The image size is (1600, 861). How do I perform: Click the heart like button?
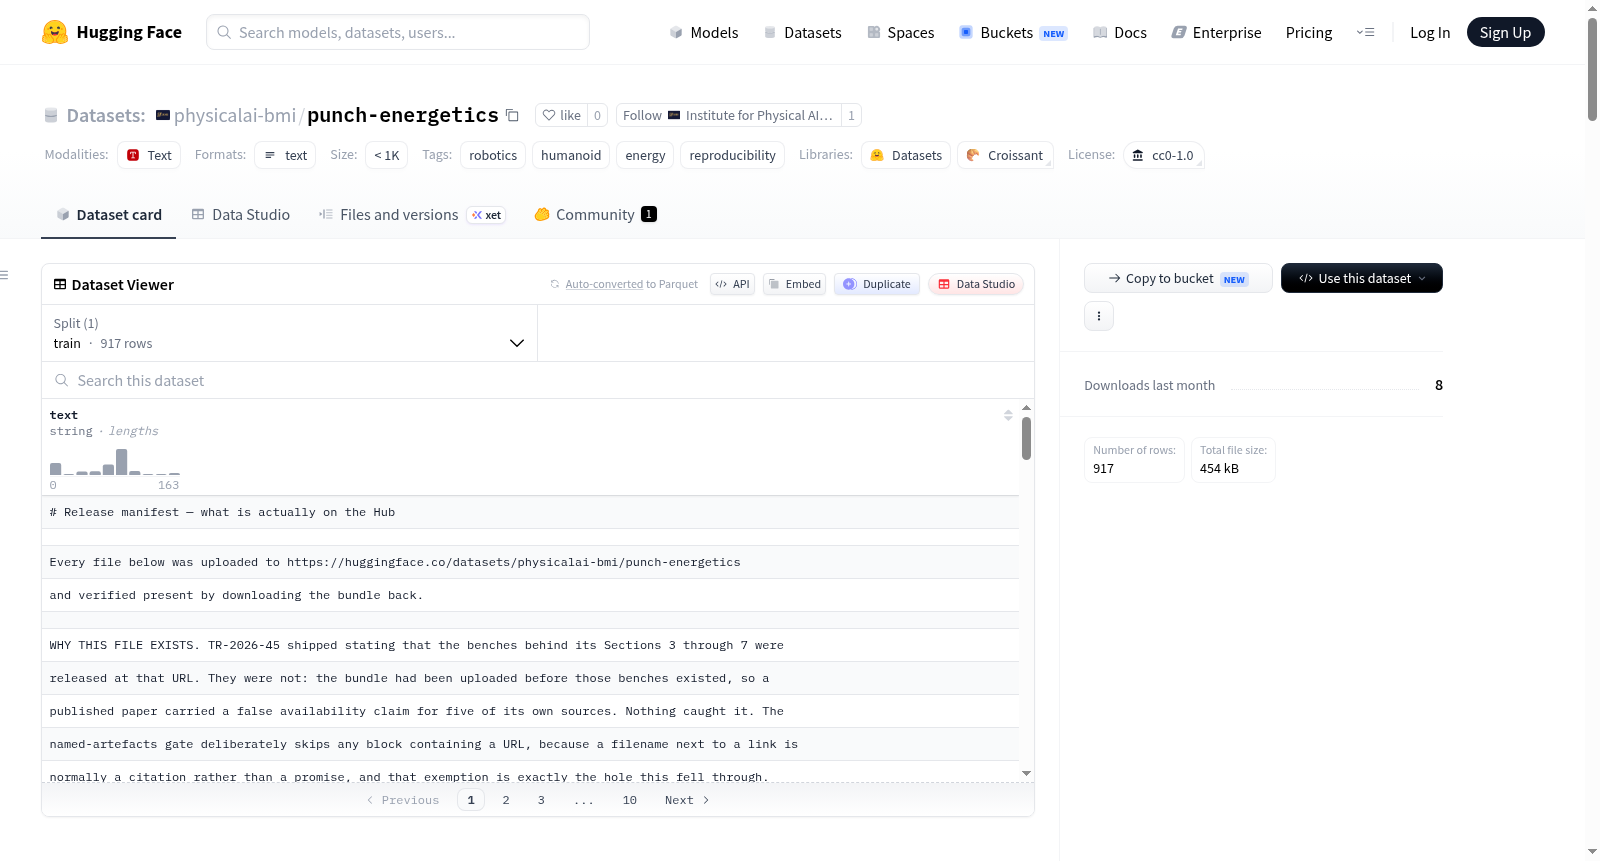pyautogui.click(x=561, y=115)
